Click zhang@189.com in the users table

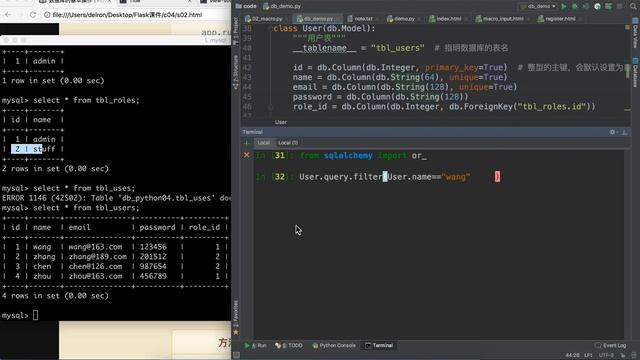(98, 256)
